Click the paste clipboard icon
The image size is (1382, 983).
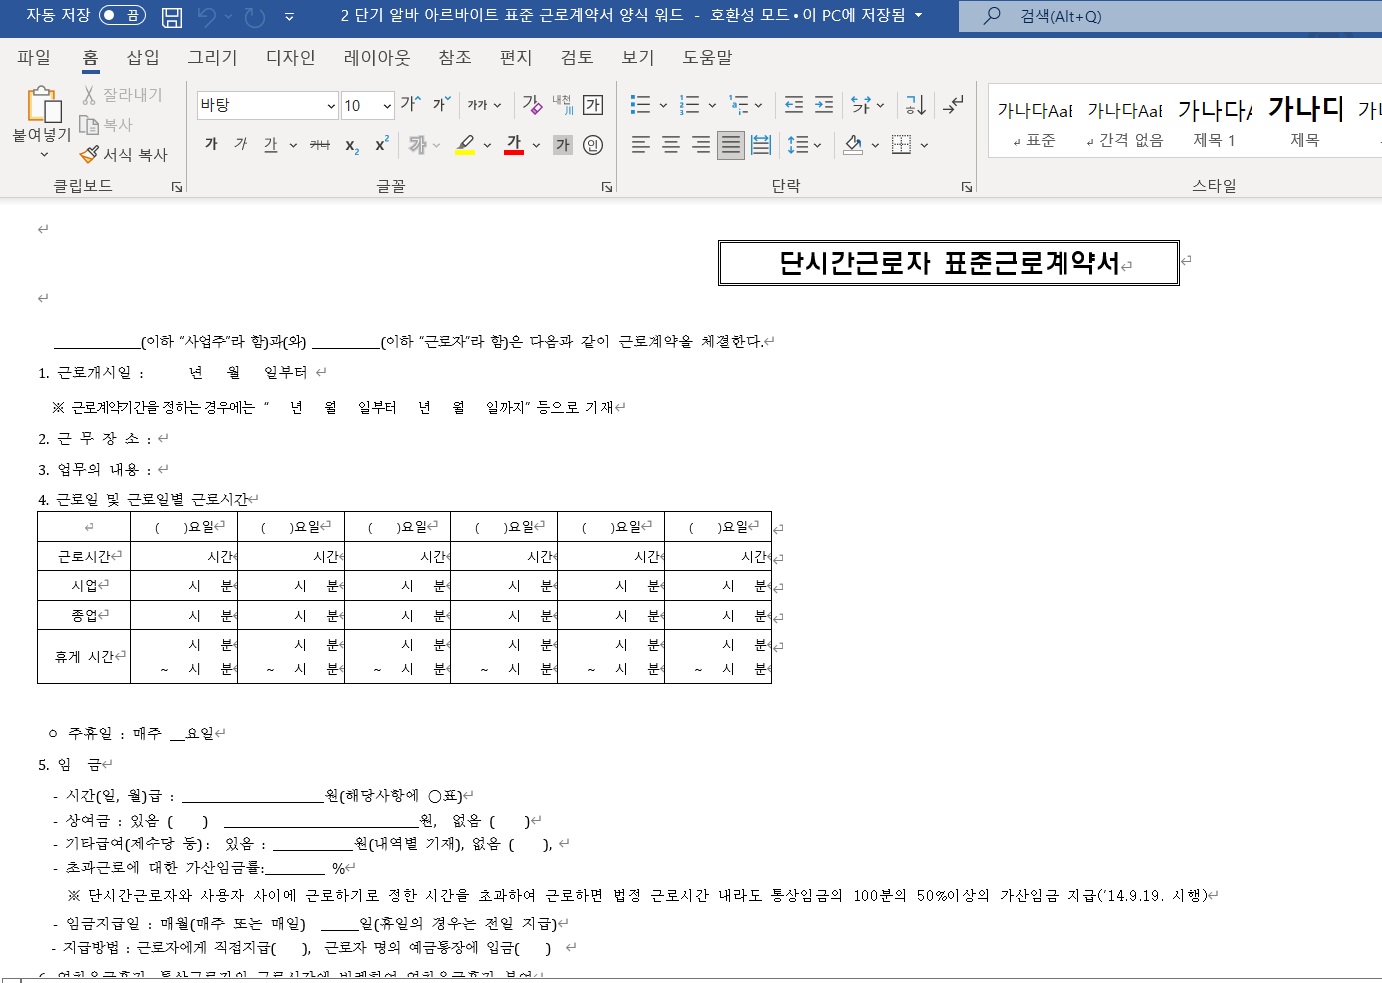(43, 104)
